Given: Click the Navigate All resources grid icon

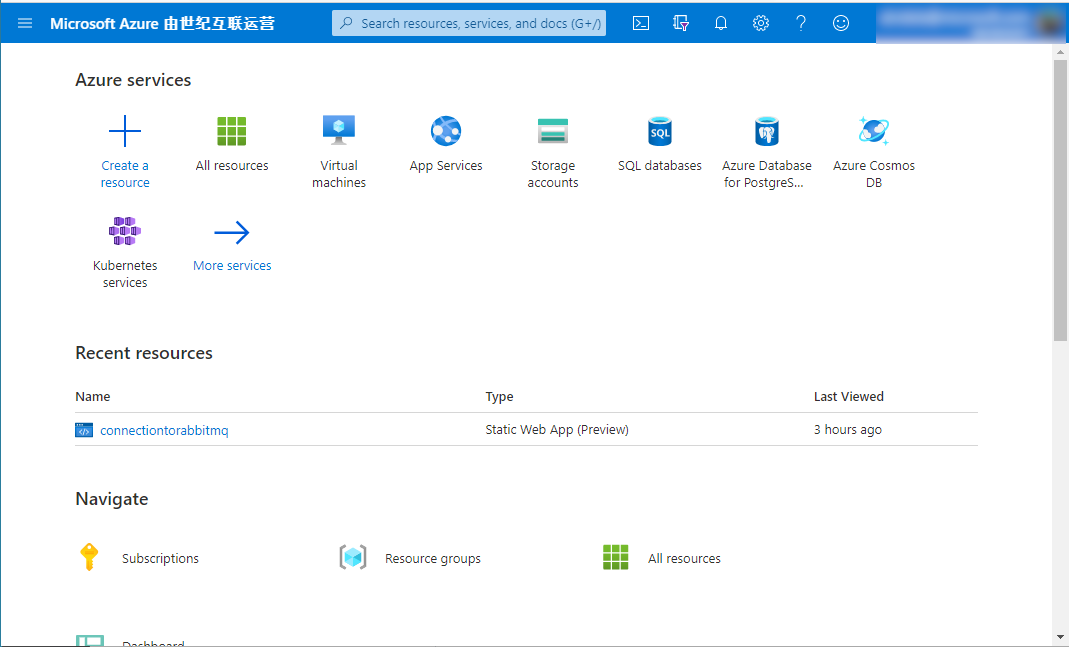Looking at the screenshot, I should click(616, 557).
